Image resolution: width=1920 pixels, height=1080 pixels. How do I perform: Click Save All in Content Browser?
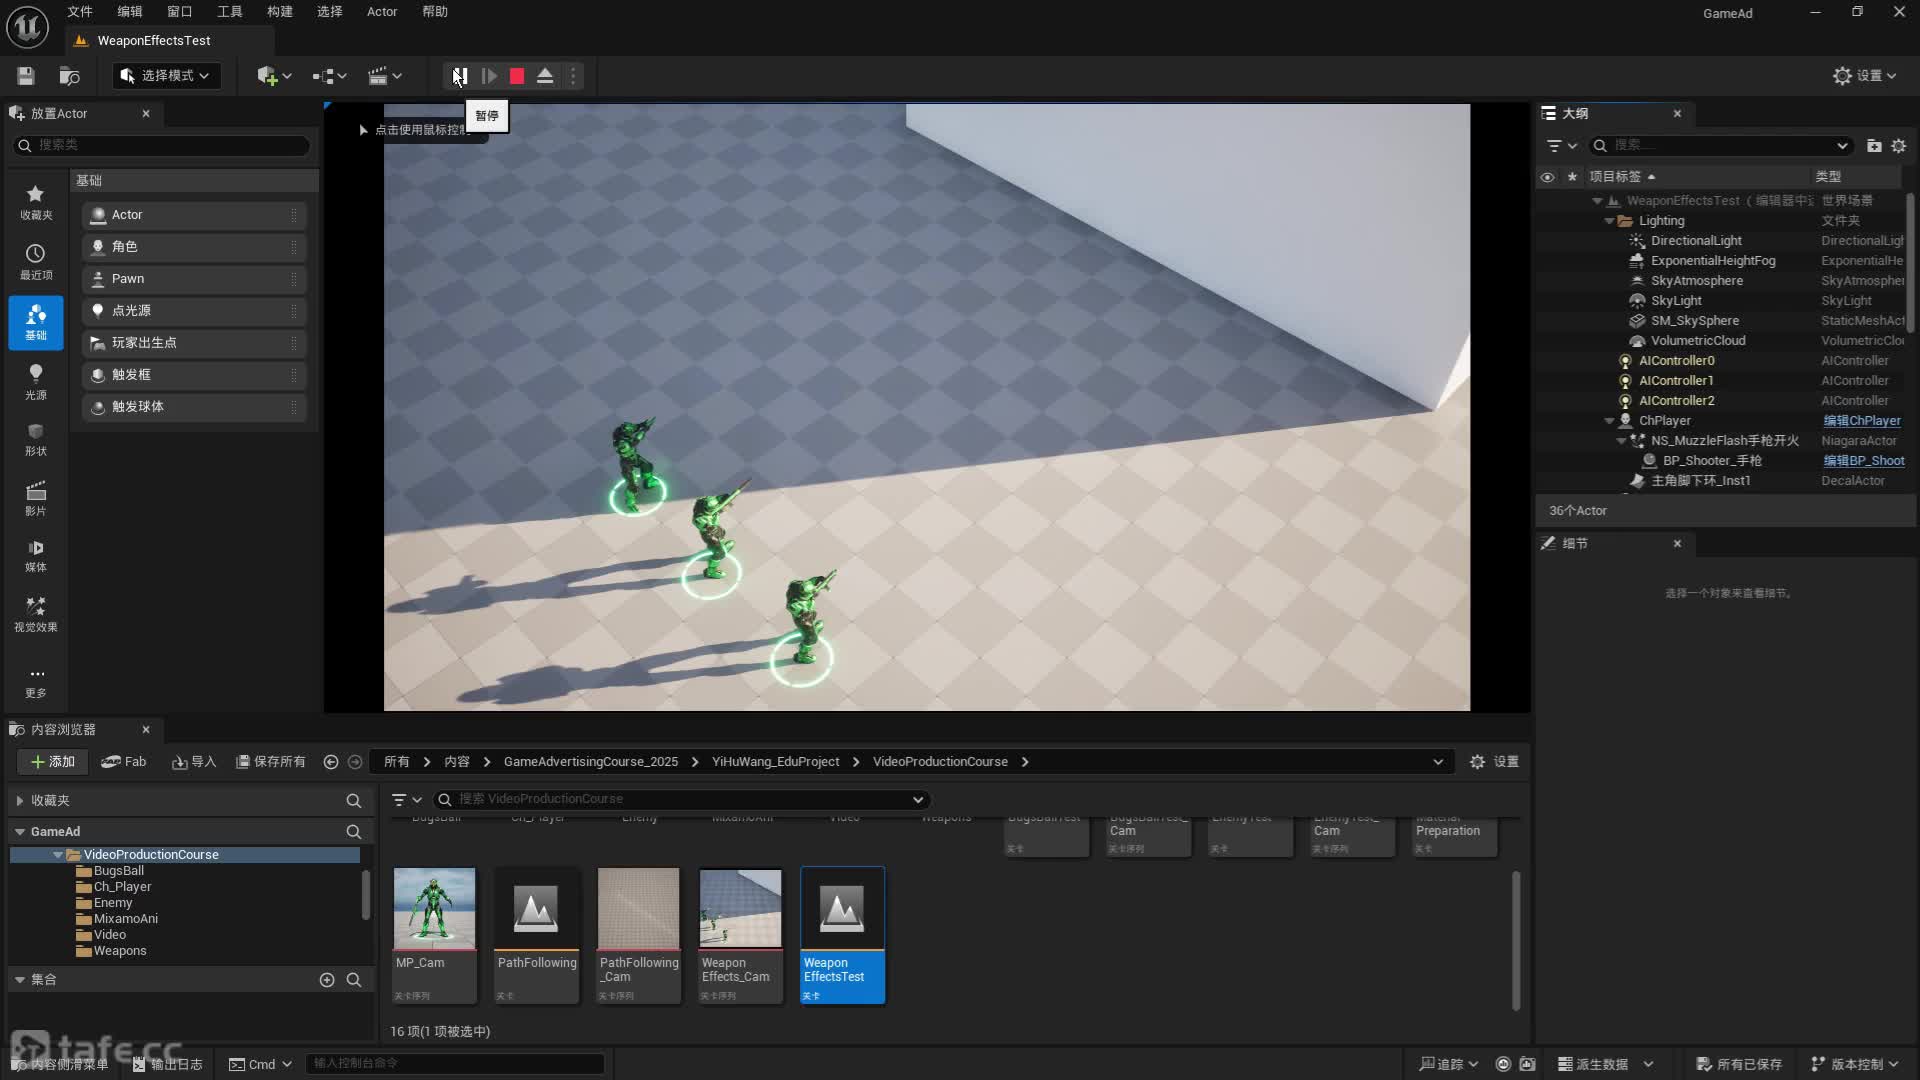270,762
